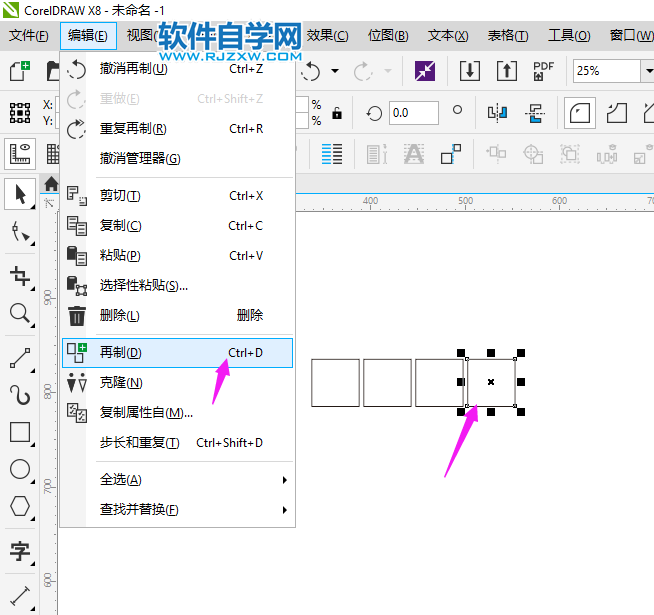Select the Crop tool
Screen dimensions: 654x615
(20, 276)
